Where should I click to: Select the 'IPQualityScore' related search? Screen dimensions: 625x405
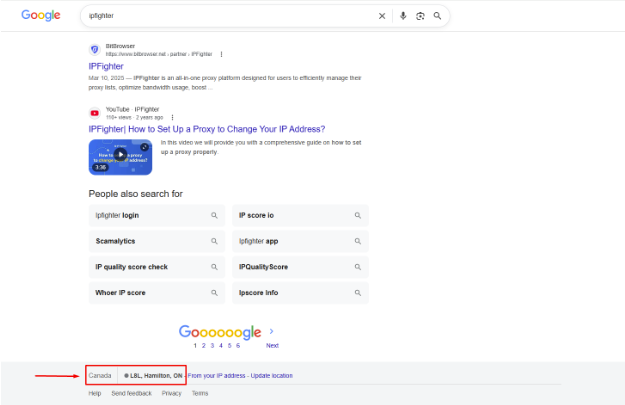click(301, 267)
